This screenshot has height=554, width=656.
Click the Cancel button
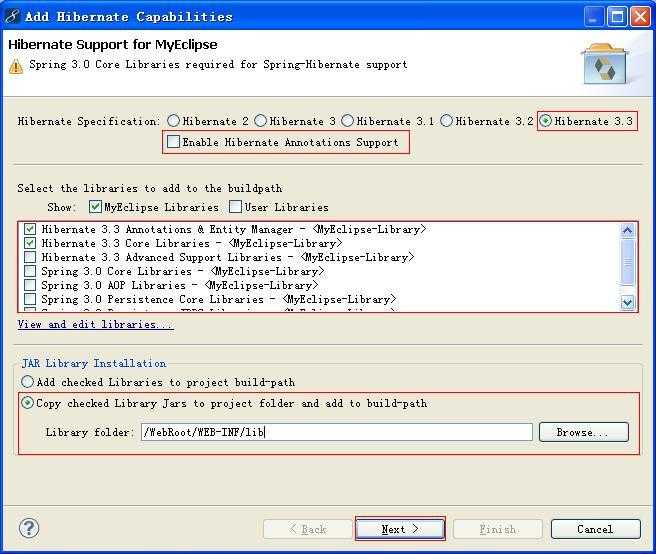click(x=595, y=529)
